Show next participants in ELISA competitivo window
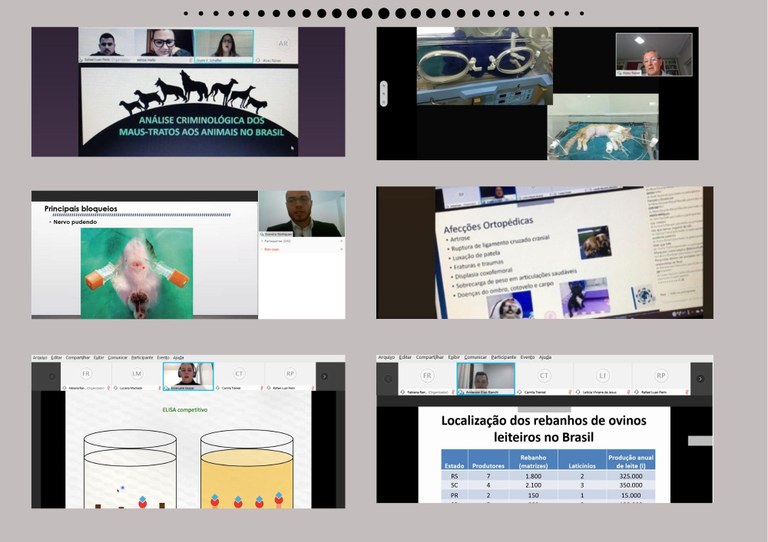 [x=323, y=377]
